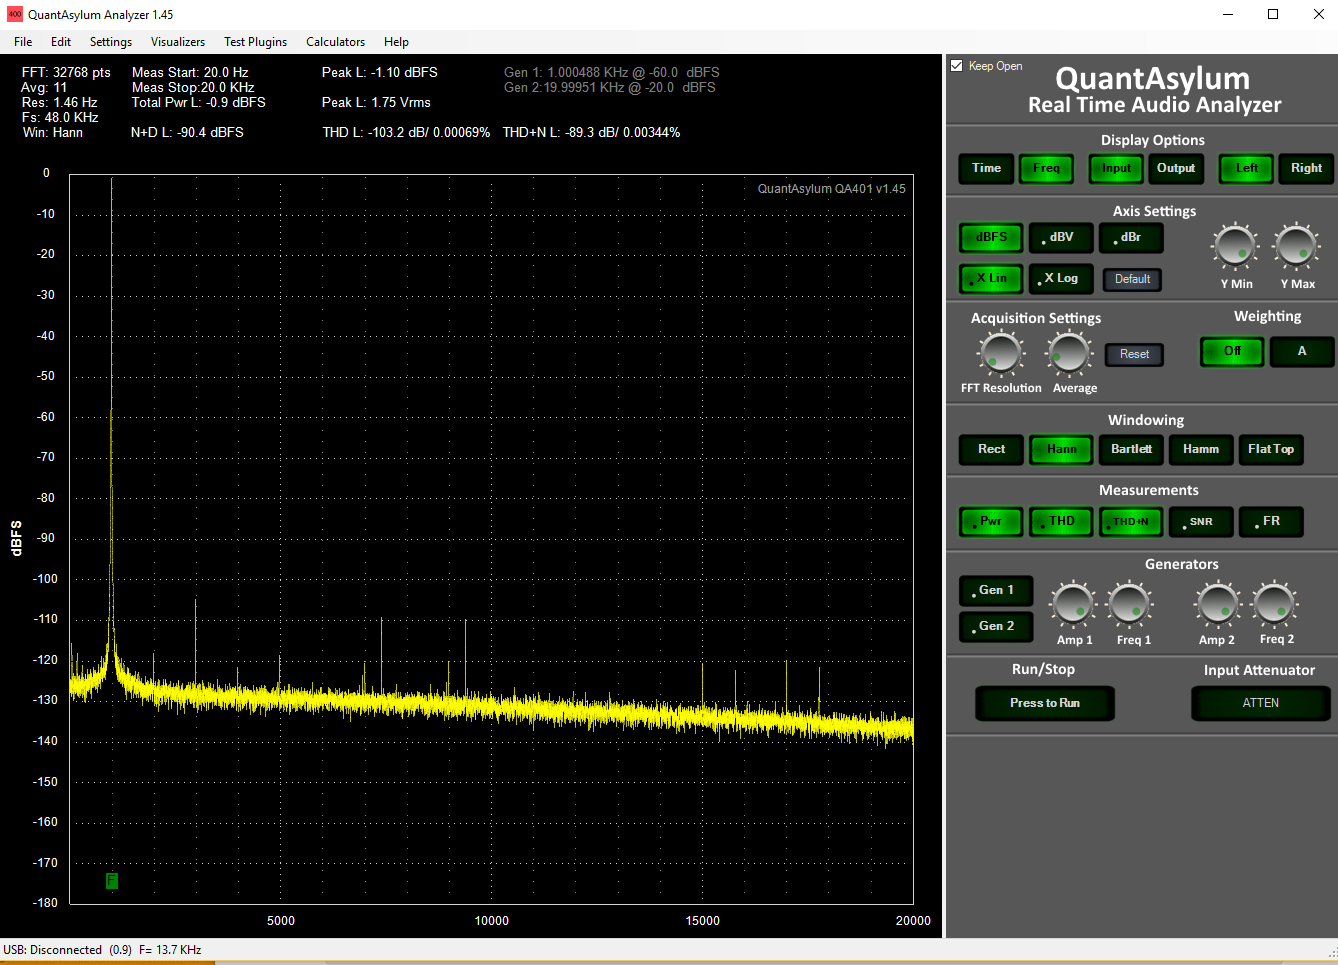The width and height of the screenshot is (1338, 965).
Task: Click the 'F= 13.7 KHz' status text
Action: click(x=170, y=950)
